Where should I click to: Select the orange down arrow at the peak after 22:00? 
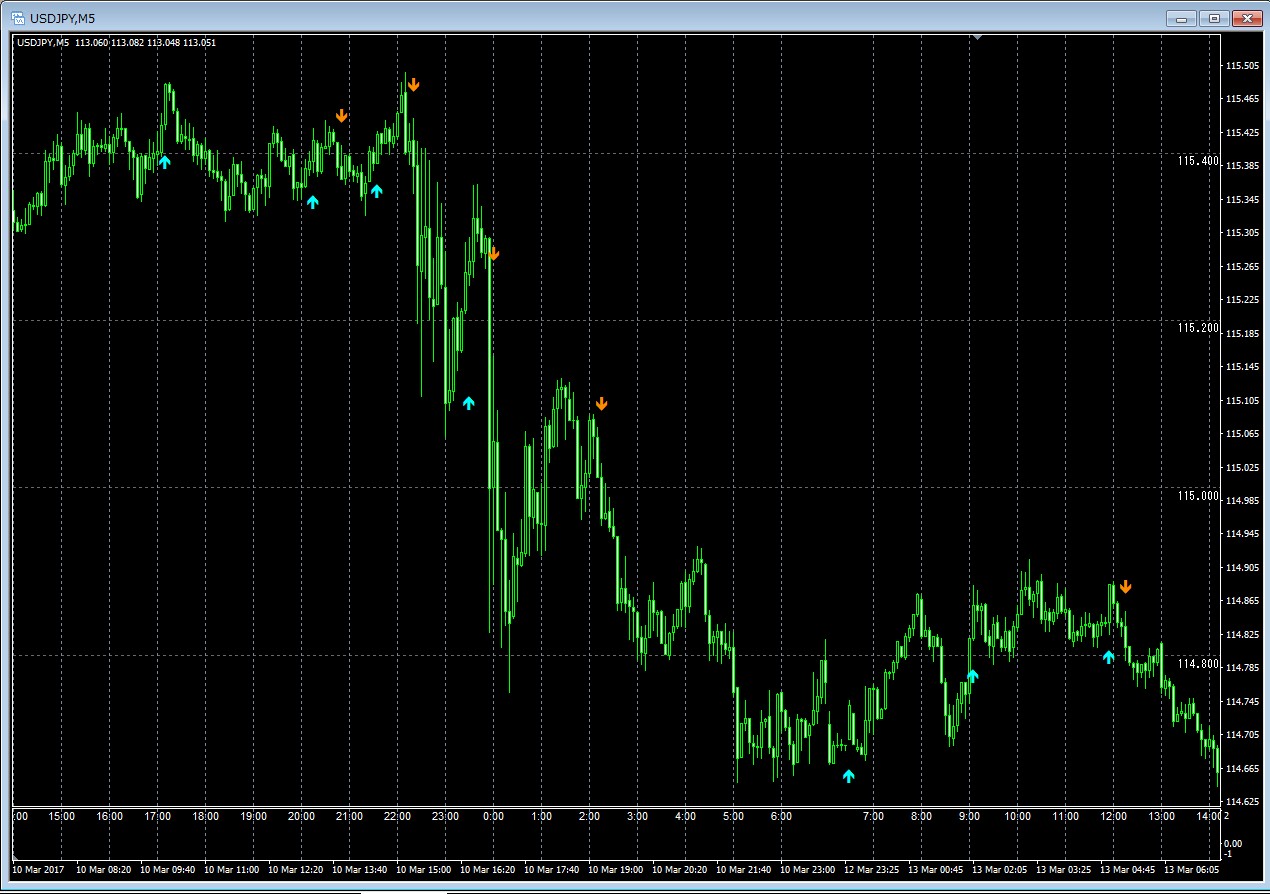point(413,85)
